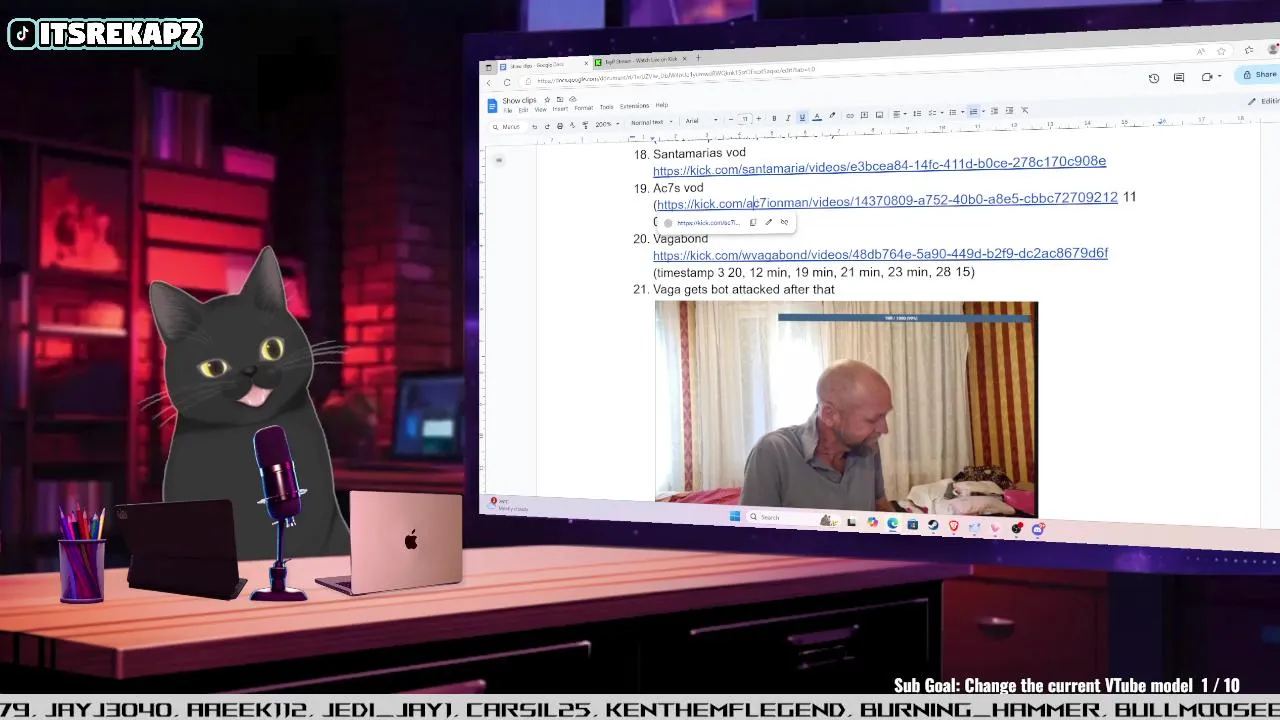
Task: Toggle the numbered list button
Action: (x=974, y=112)
